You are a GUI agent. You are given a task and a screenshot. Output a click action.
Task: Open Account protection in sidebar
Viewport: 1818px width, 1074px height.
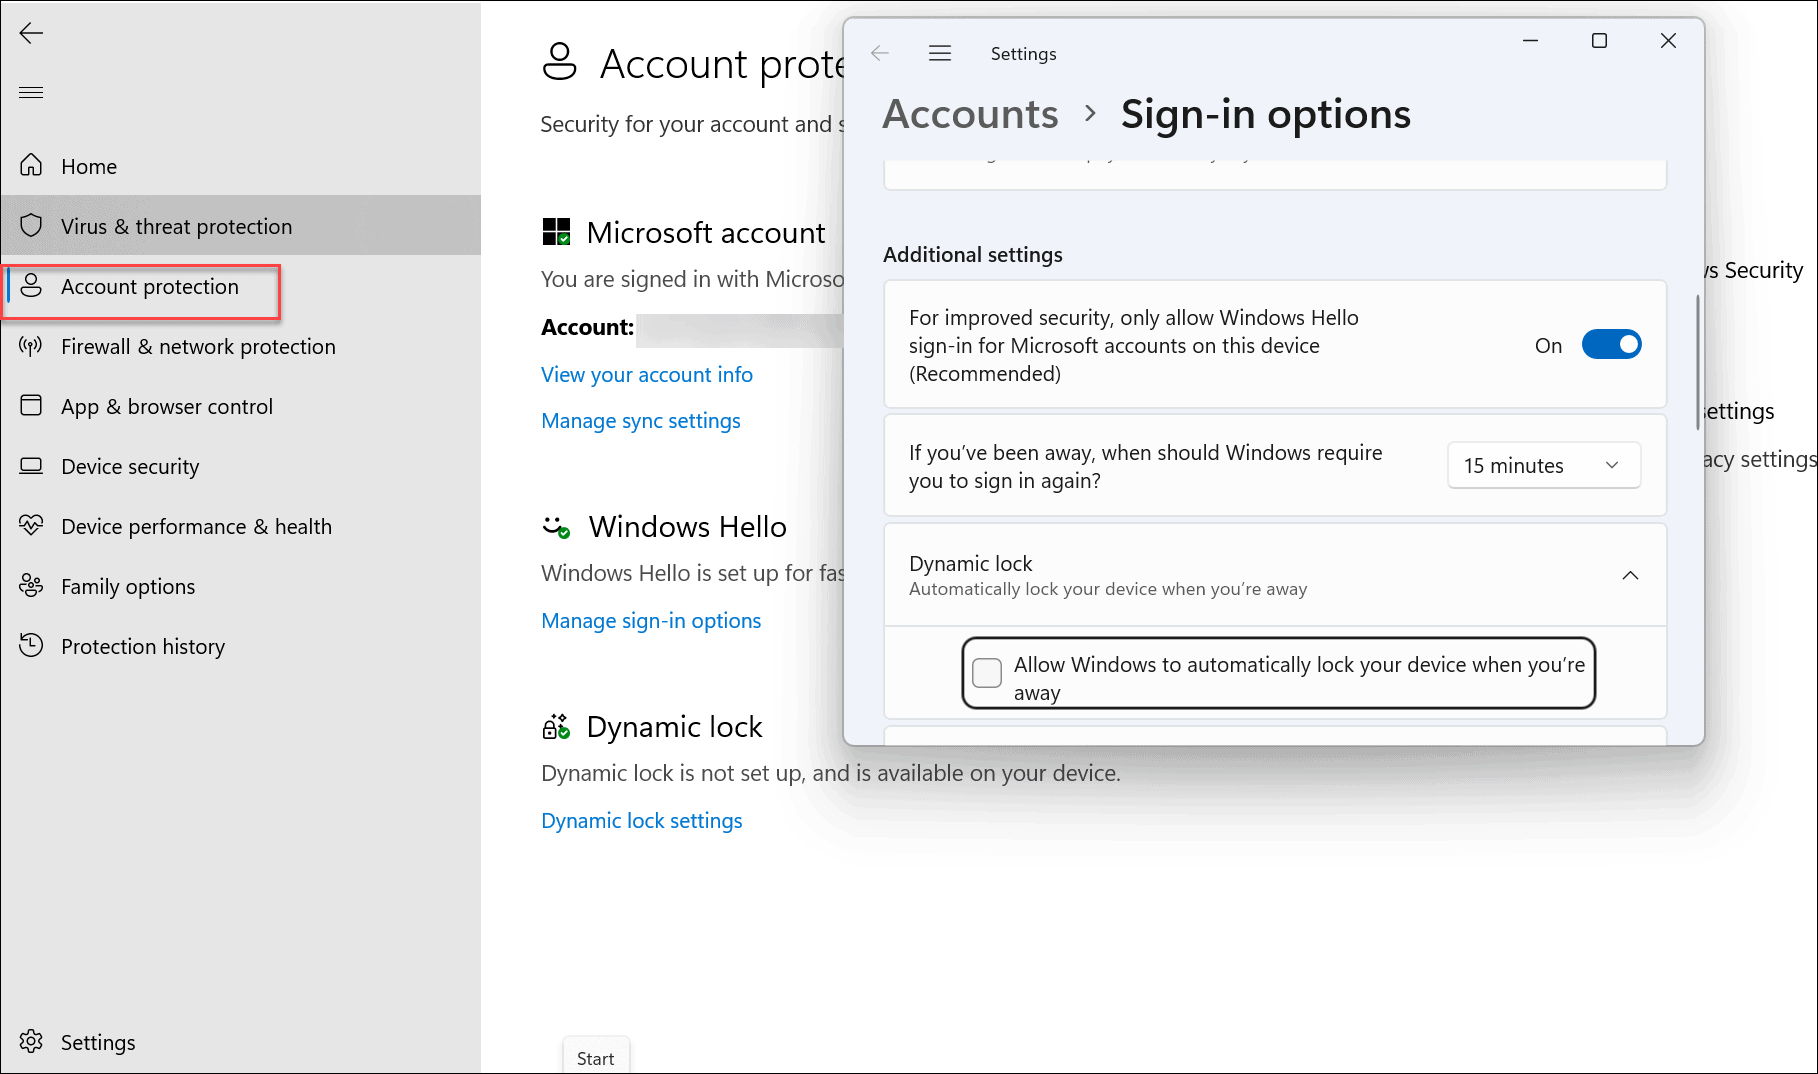tap(150, 286)
